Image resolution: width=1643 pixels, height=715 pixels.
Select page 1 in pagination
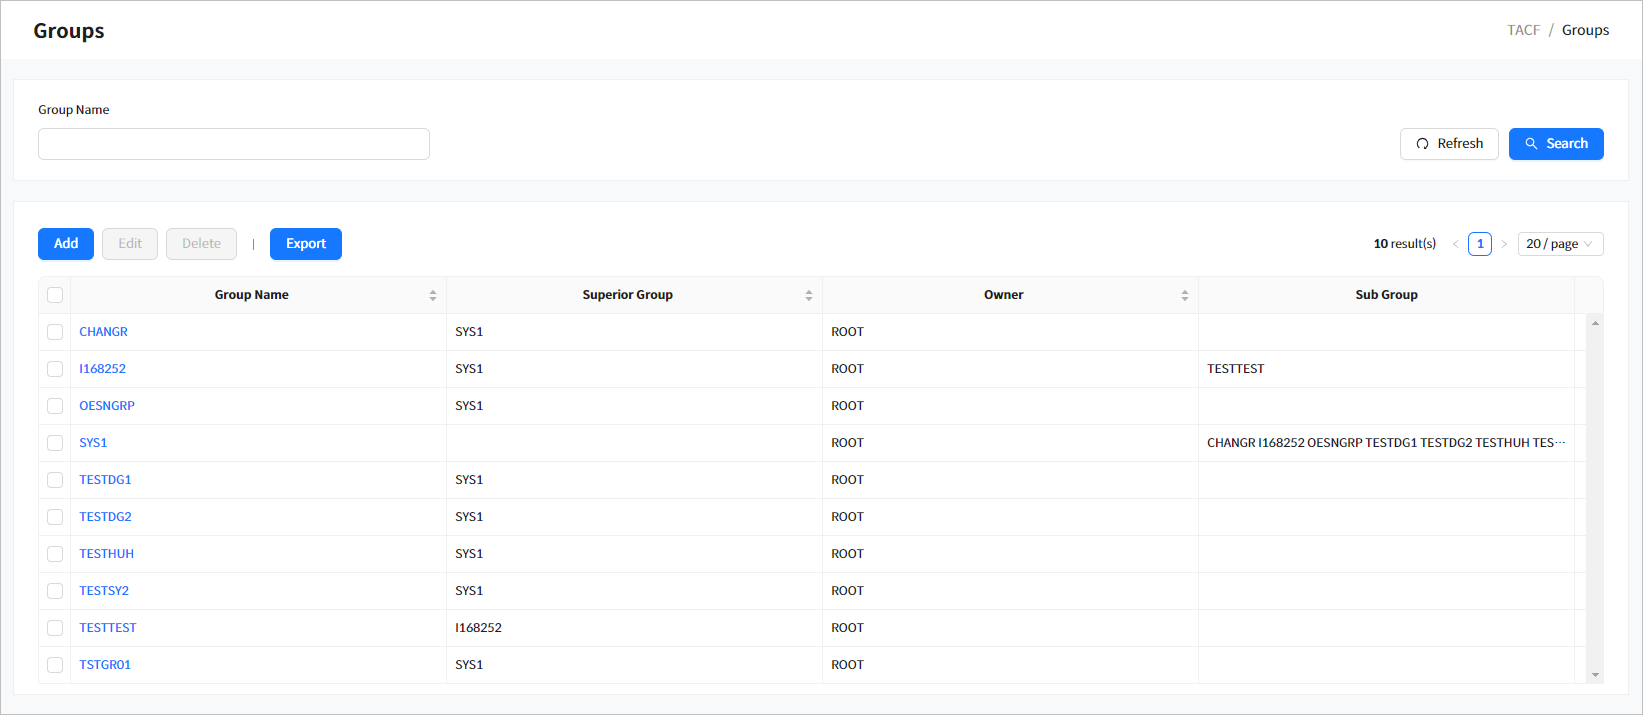[1480, 244]
